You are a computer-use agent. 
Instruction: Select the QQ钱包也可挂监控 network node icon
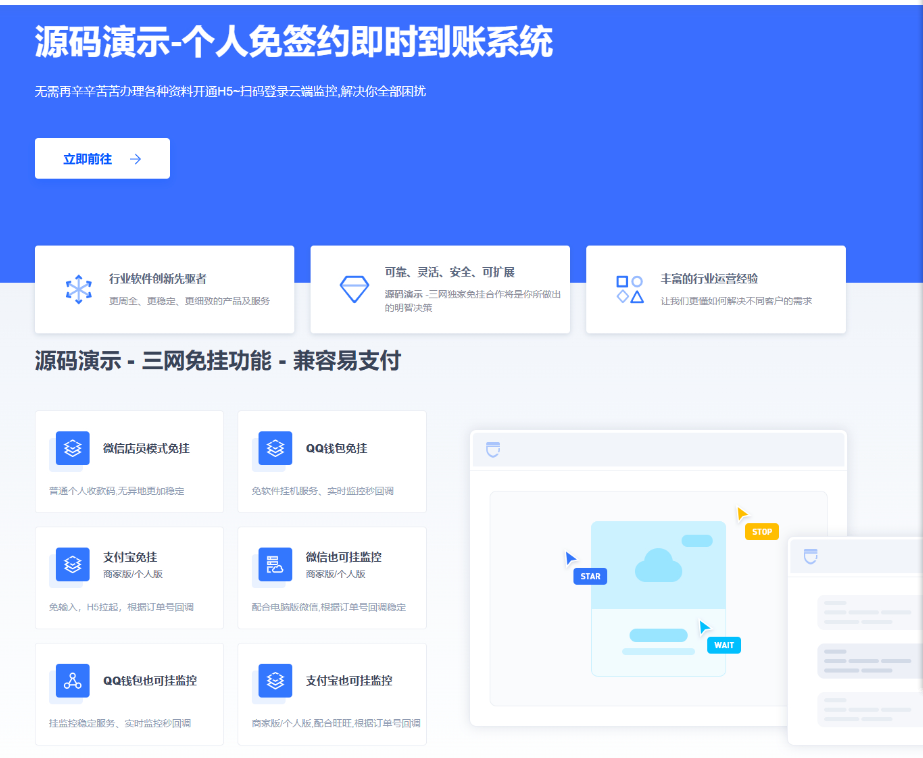[x=70, y=681]
